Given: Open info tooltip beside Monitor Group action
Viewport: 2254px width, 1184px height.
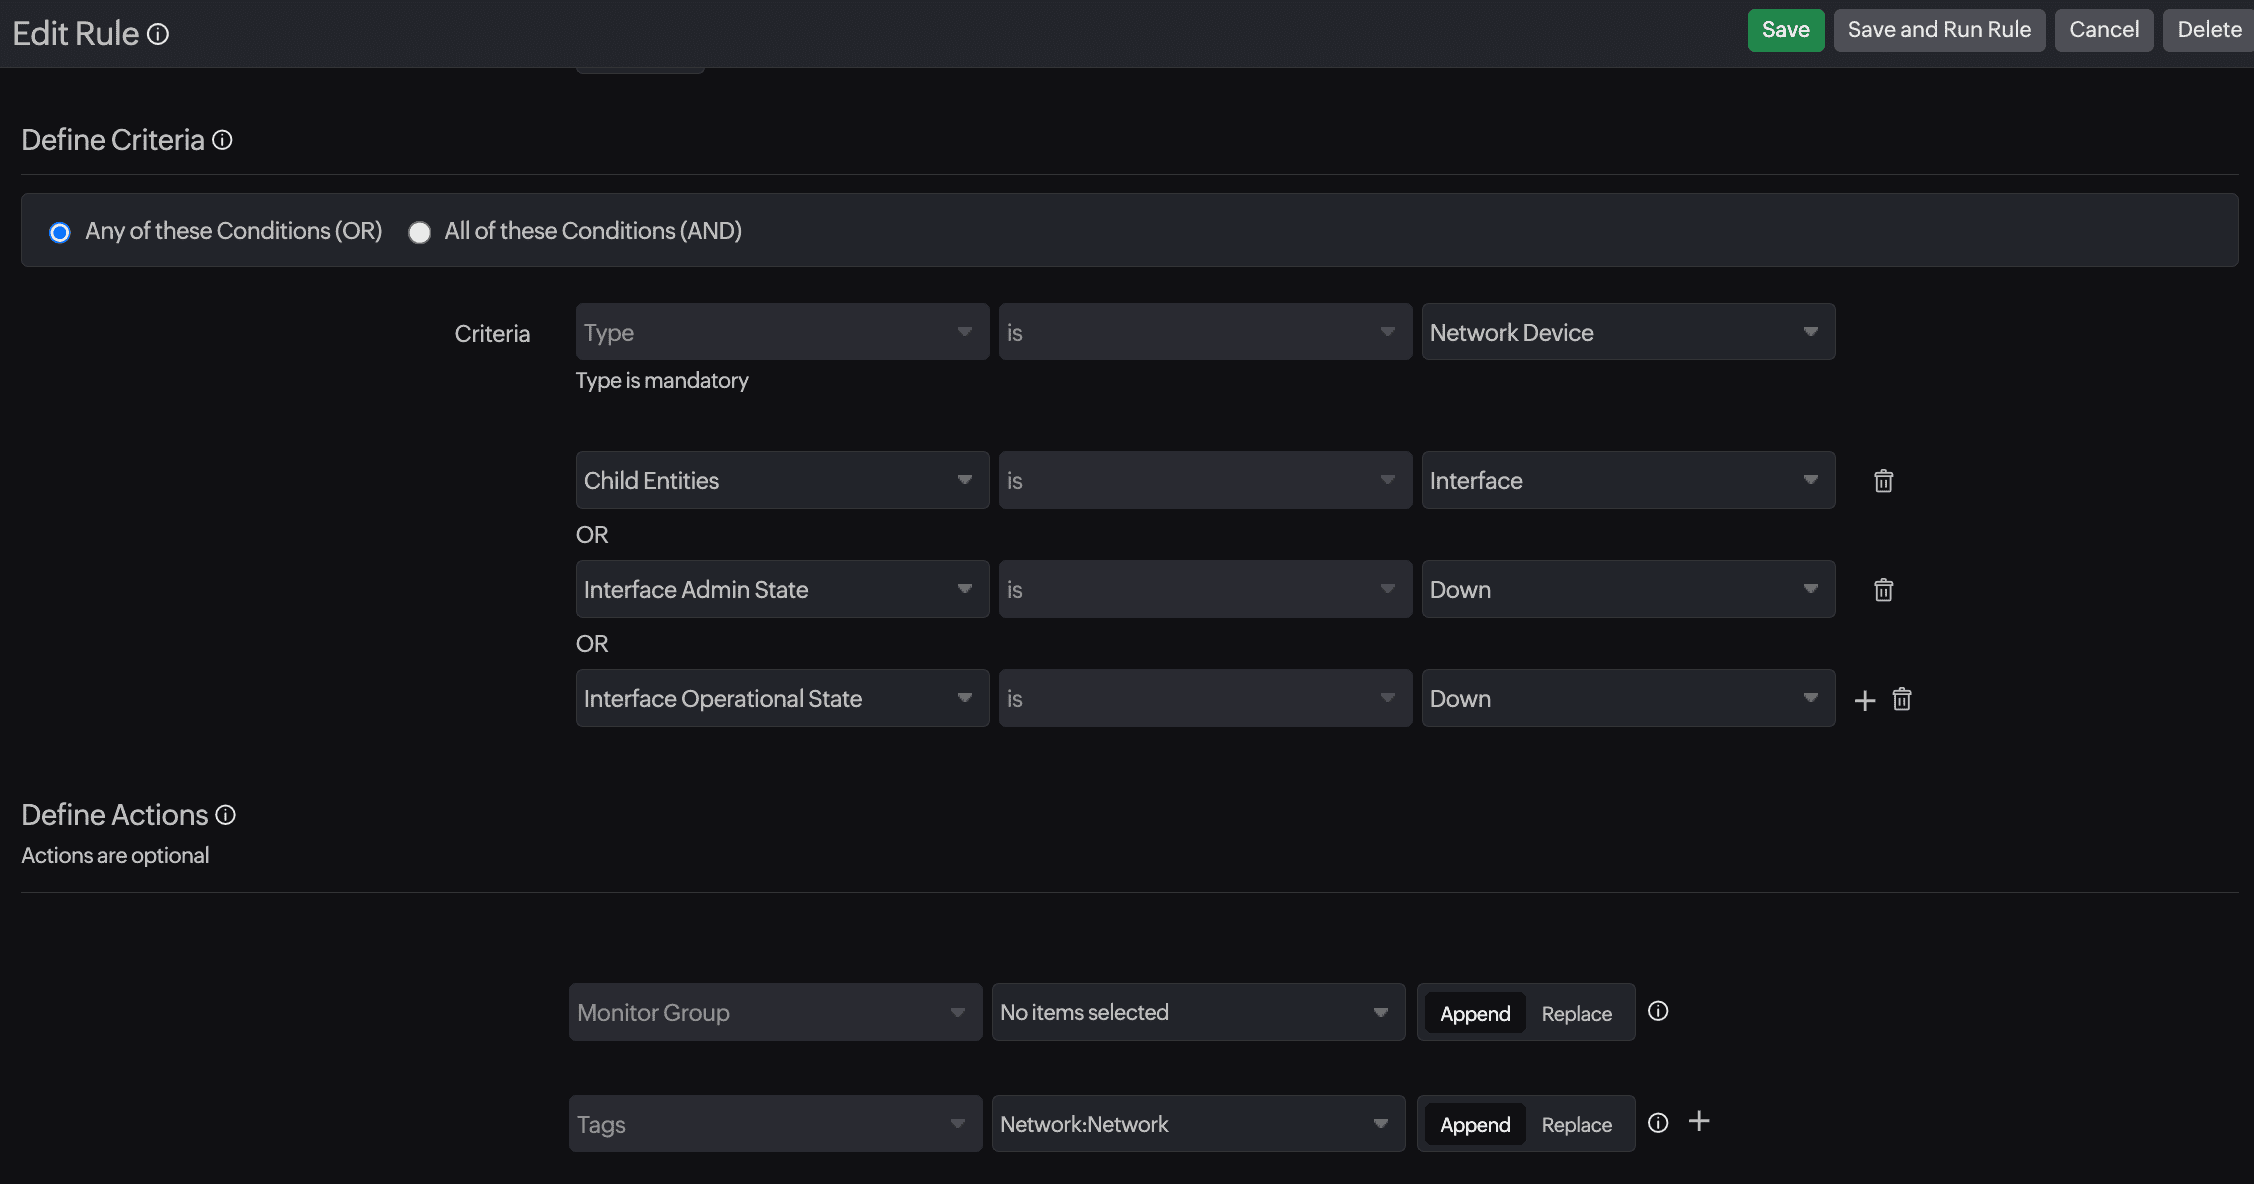Looking at the screenshot, I should (1658, 1011).
